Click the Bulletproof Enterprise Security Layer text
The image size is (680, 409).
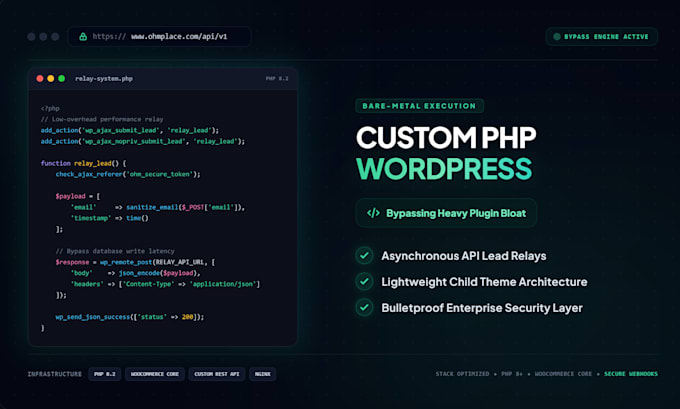click(x=482, y=308)
